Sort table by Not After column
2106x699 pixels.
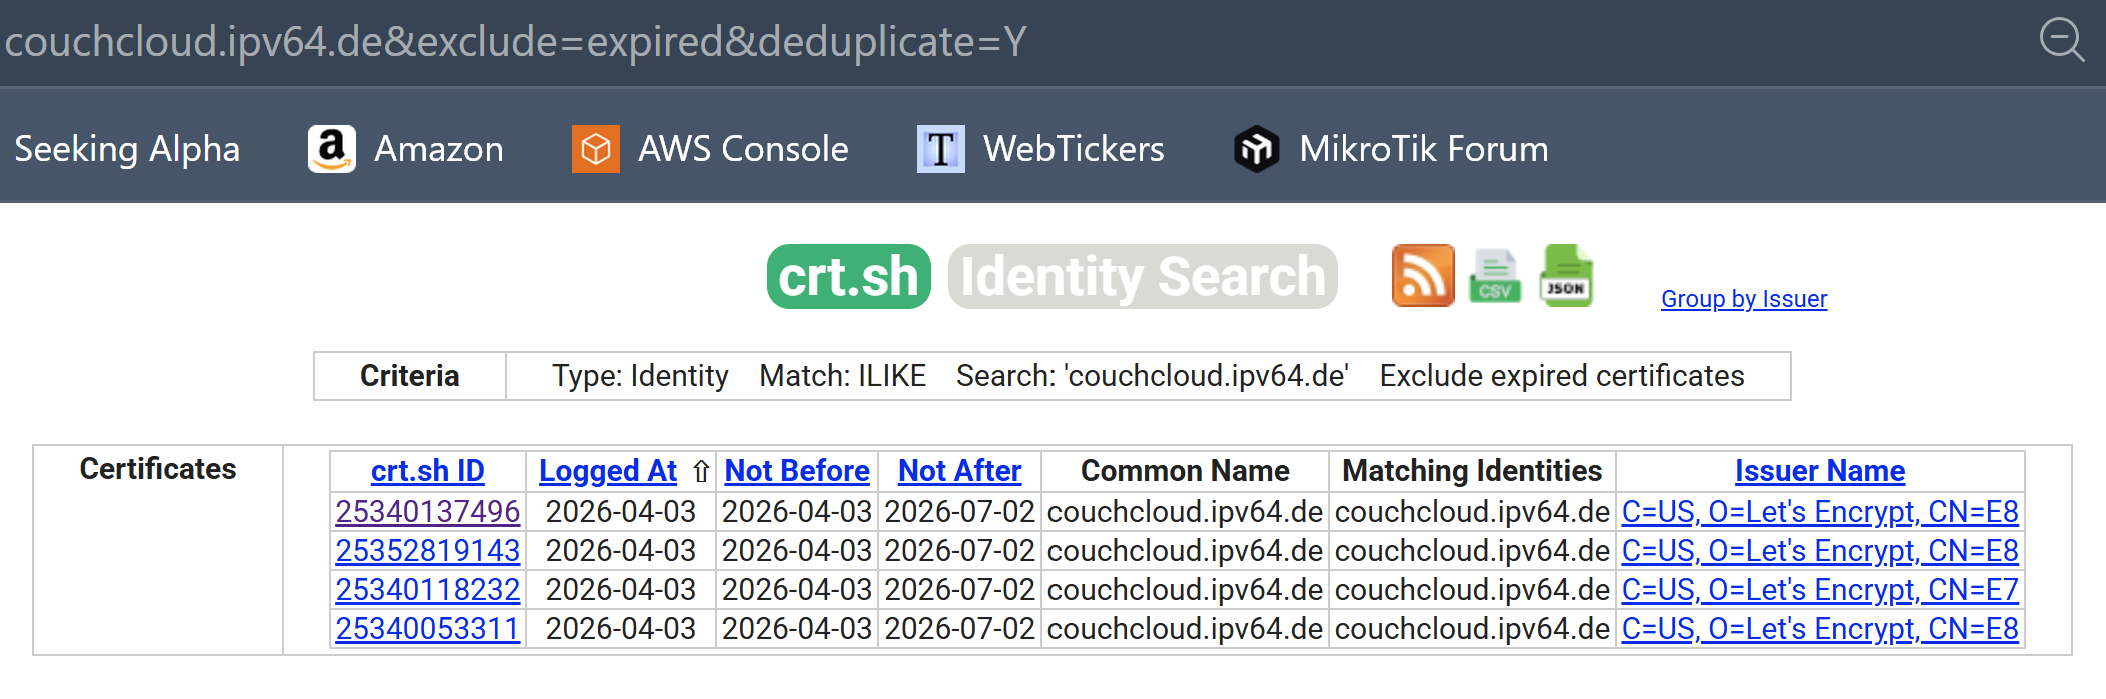pyautogui.click(x=960, y=471)
